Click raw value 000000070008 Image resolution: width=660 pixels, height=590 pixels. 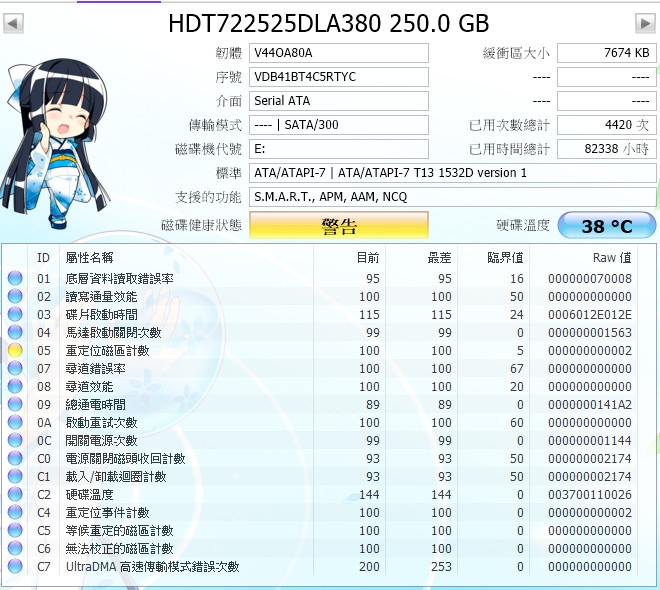point(590,278)
